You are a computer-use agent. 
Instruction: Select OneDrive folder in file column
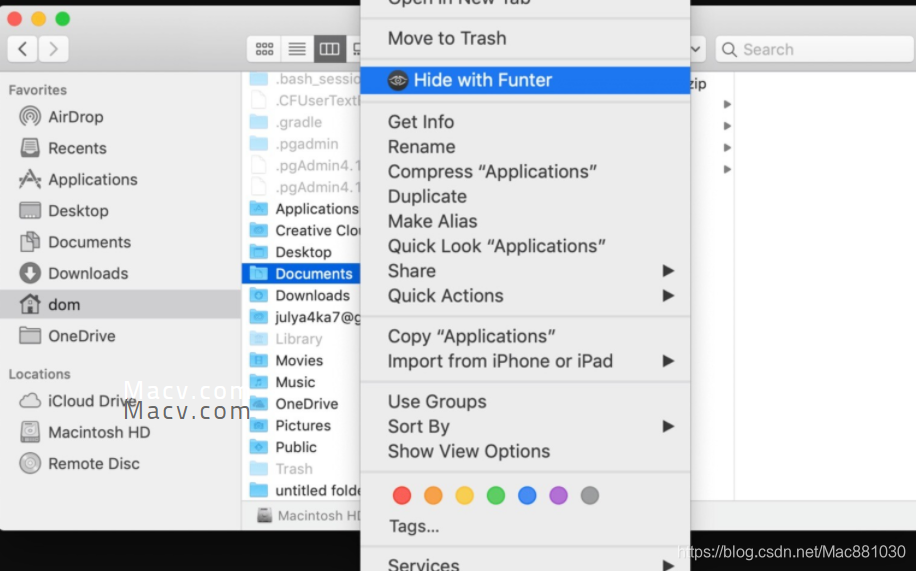(x=301, y=403)
